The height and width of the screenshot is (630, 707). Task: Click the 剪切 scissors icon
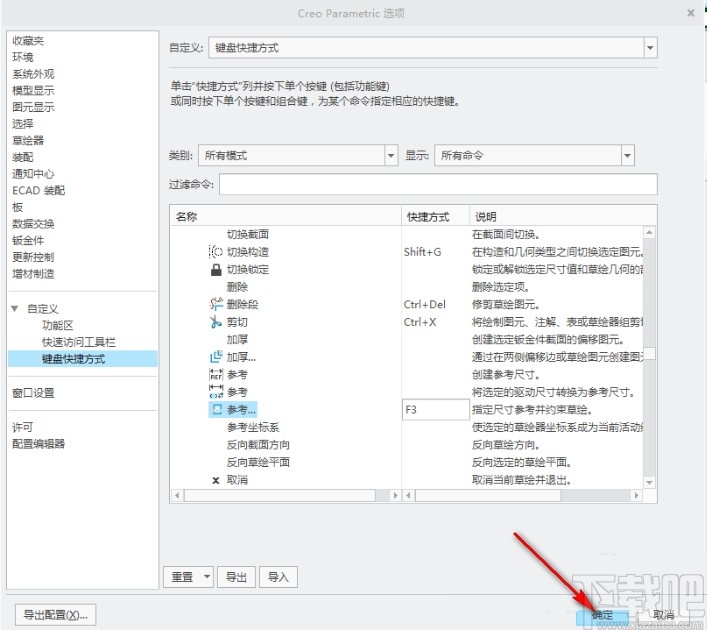(216, 322)
